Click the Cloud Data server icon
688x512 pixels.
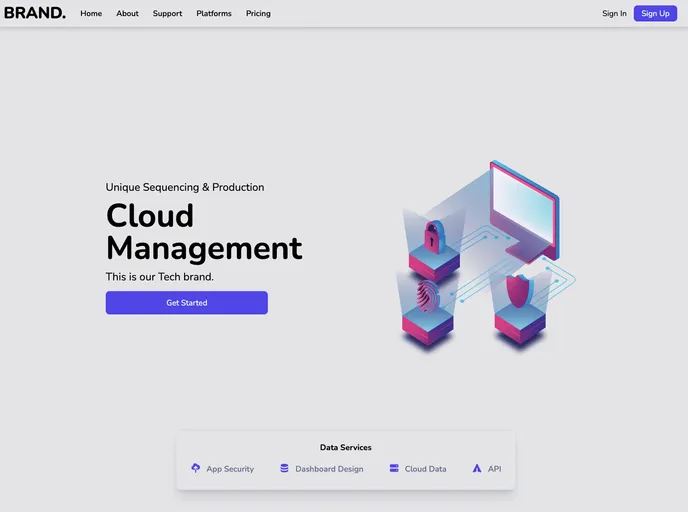click(394, 468)
